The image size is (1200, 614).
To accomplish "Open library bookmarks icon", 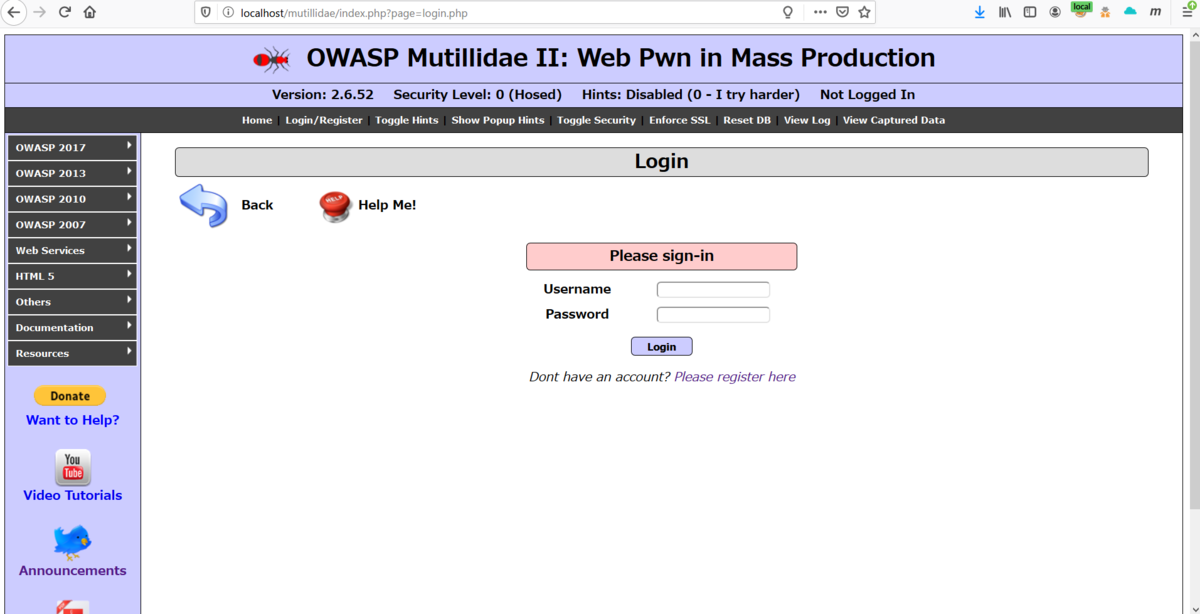I will pos(1005,12).
